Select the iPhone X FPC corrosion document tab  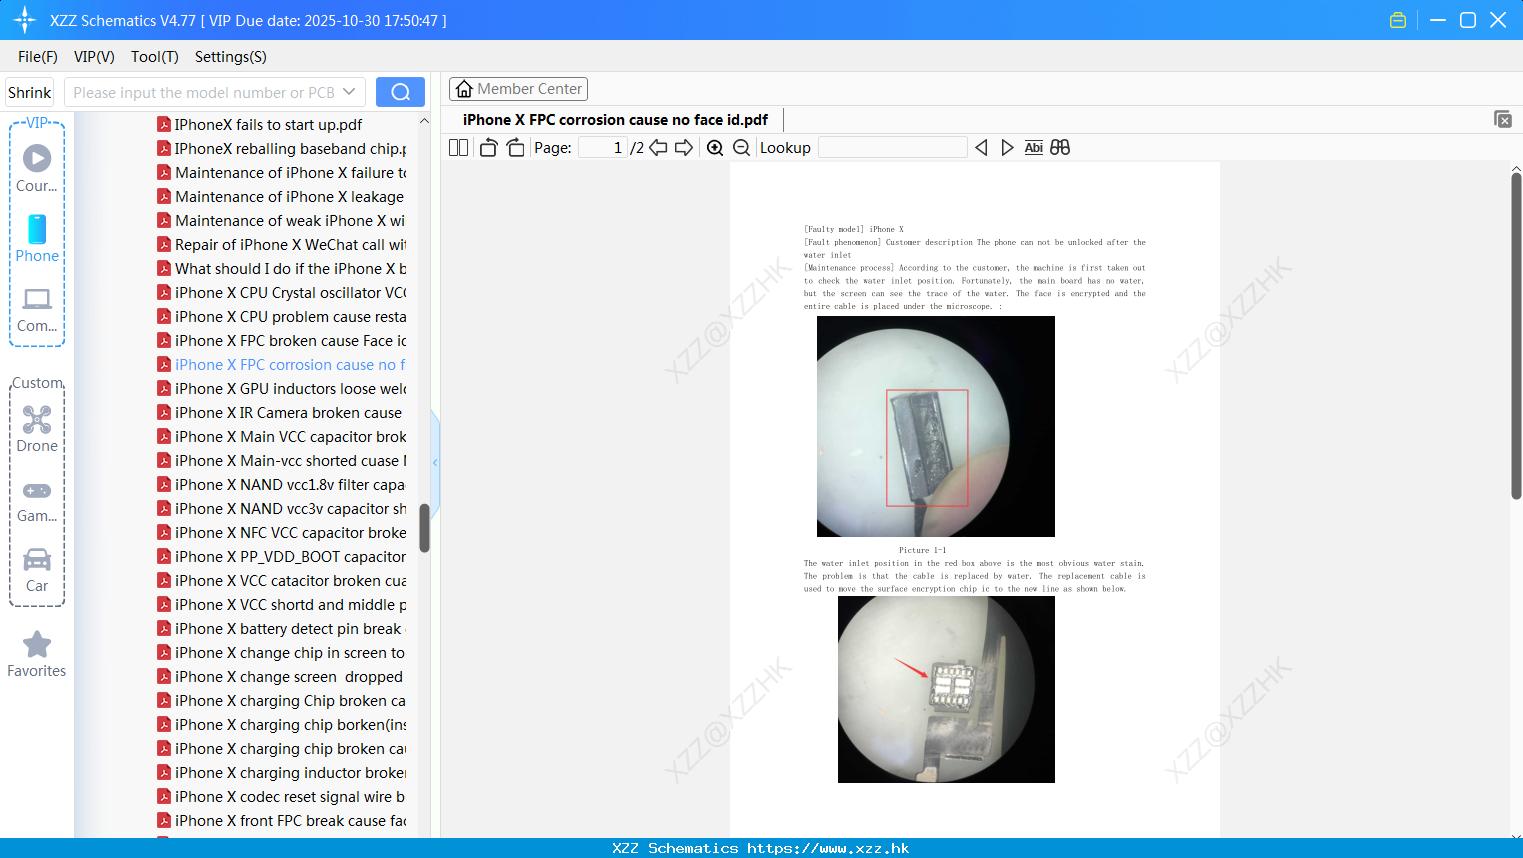coord(615,120)
